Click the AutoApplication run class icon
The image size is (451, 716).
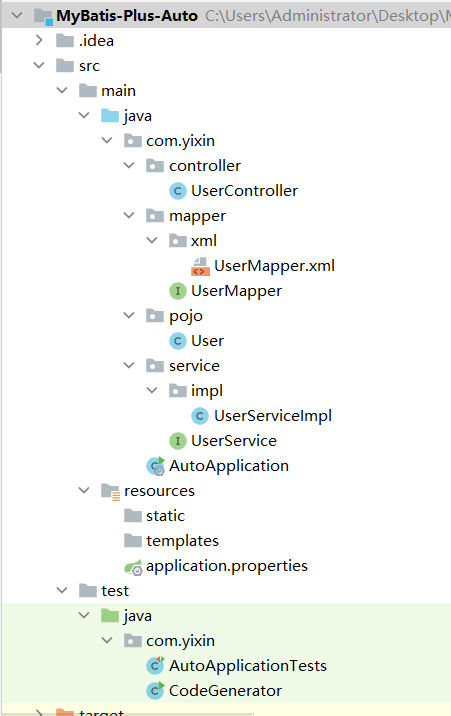(x=155, y=466)
